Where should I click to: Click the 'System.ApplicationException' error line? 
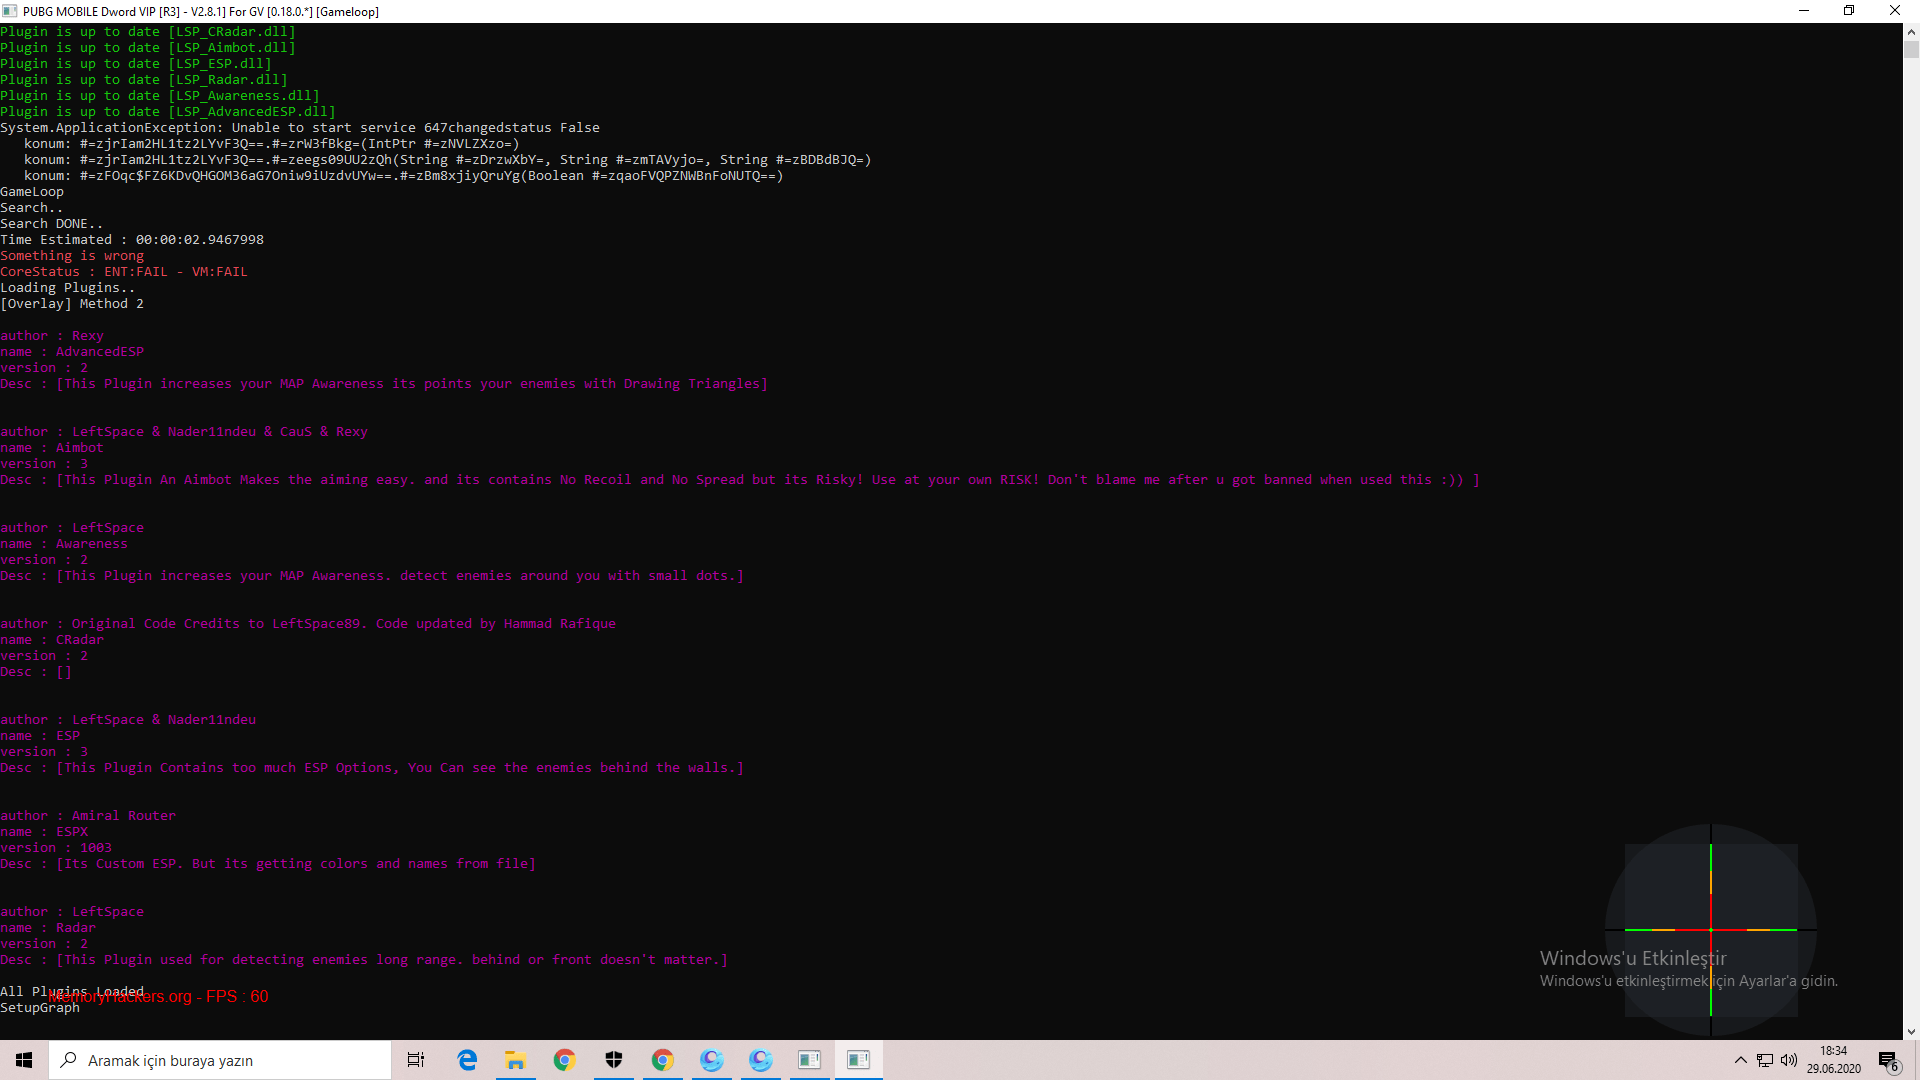(300, 128)
